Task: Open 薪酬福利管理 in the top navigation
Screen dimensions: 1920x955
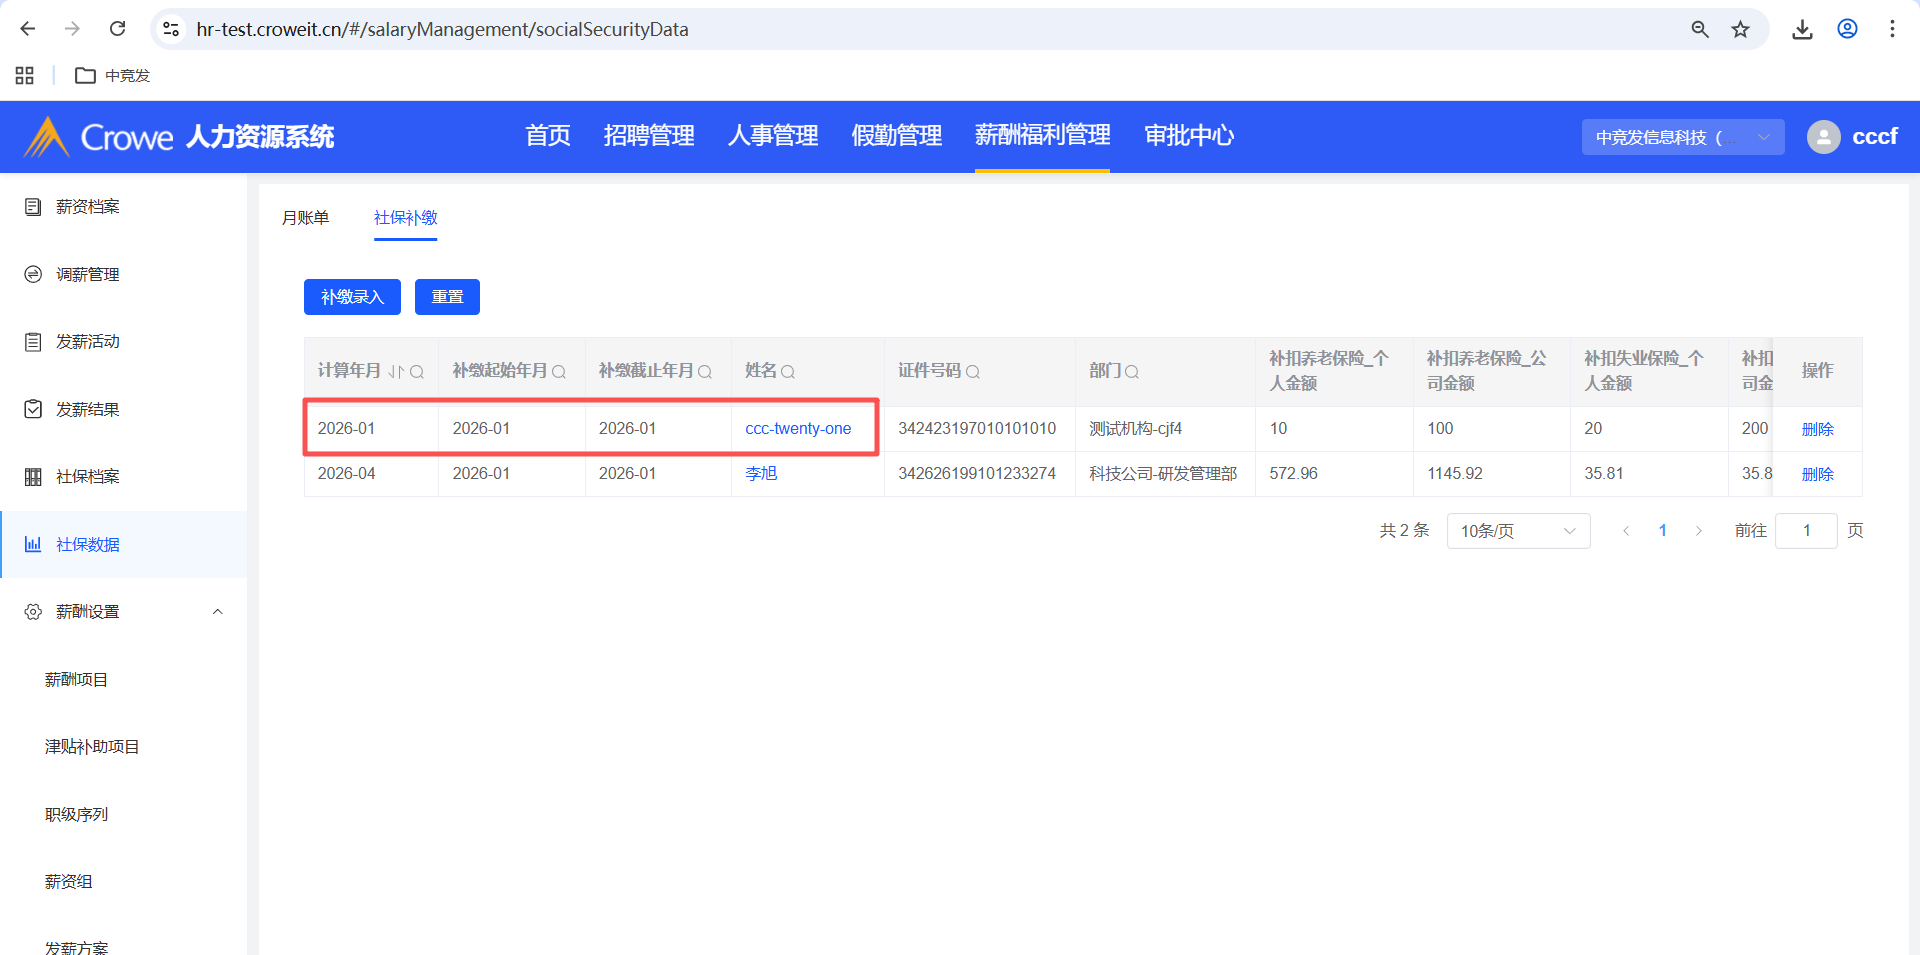Action: point(1043,136)
